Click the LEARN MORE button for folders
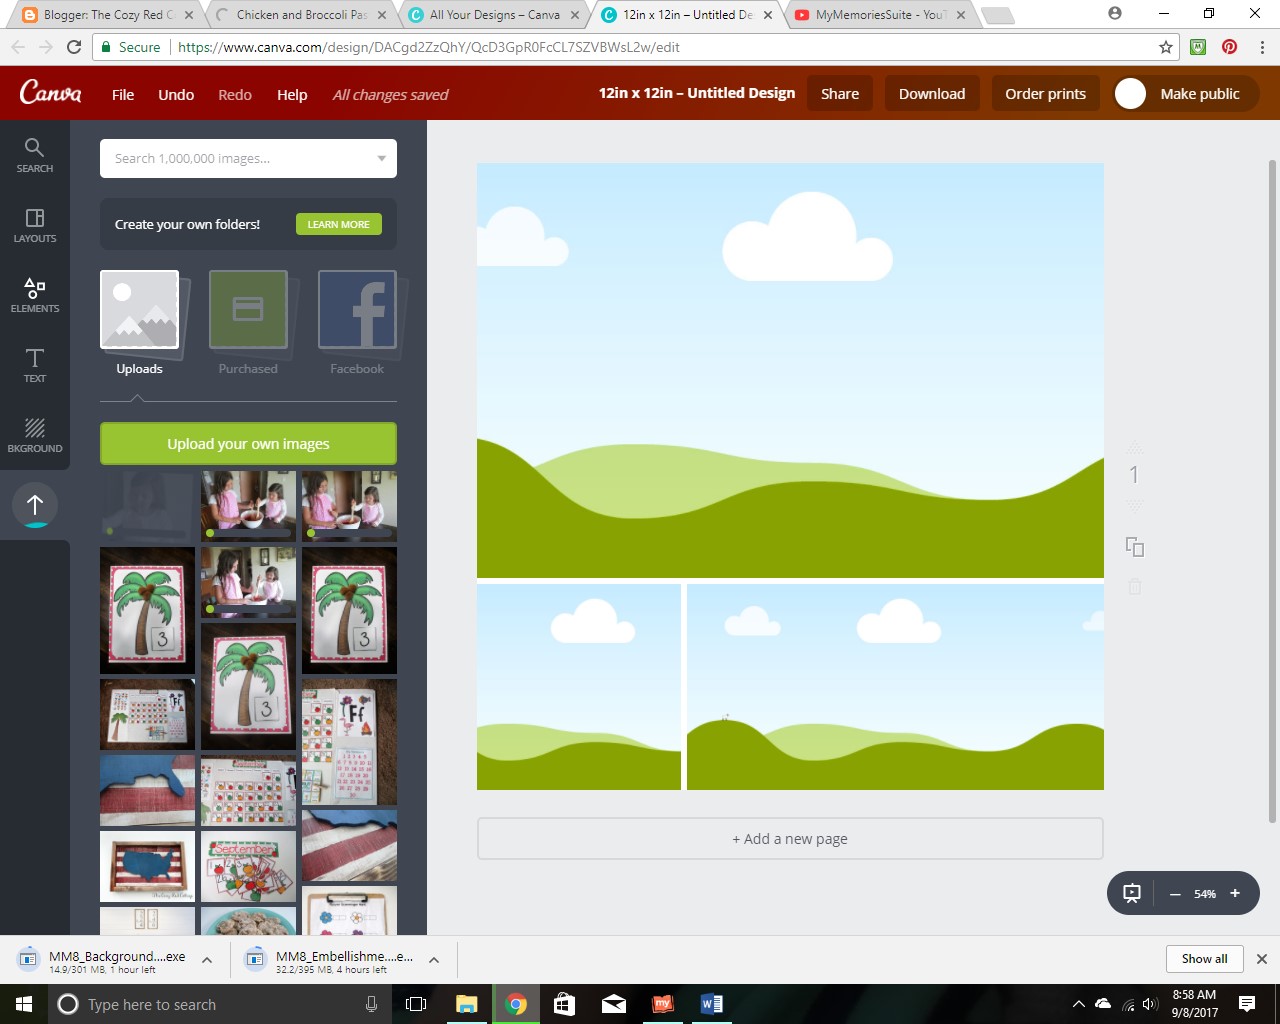The image size is (1280, 1024). coord(339,224)
